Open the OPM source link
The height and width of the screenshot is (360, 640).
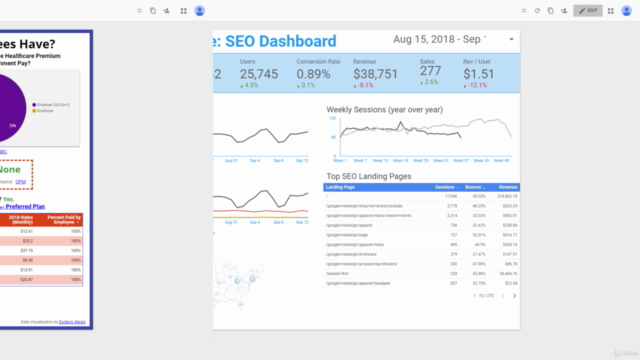(20, 182)
